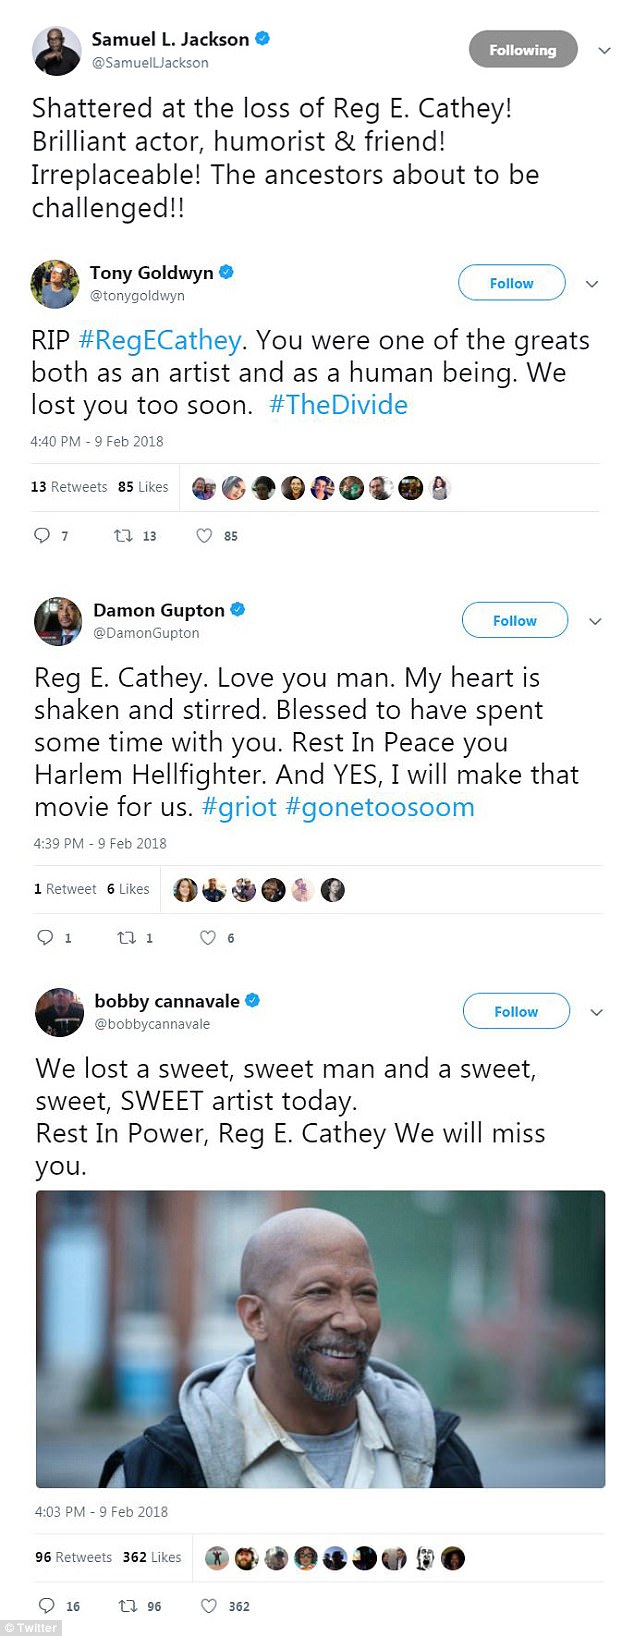This screenshot has height=1636, width=634.
Task: Retweet bobby cannavale's tweet
Action: coord(128,1606)
